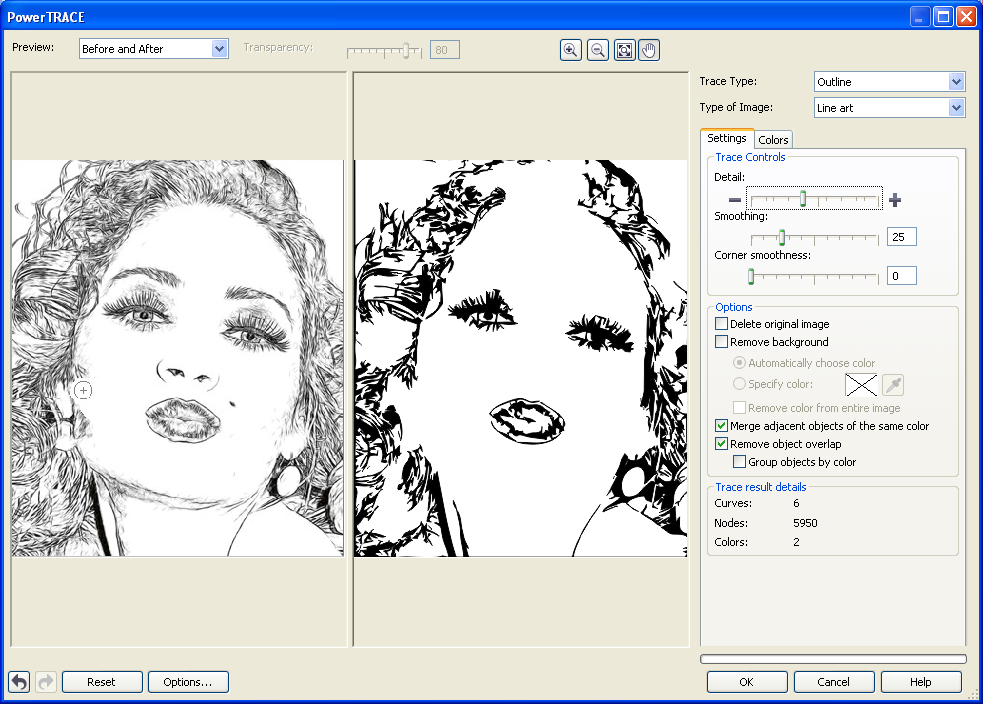Screen dimensions: 983x704
Task: Open the Preview mode dropdown
Action: (220, 49)
